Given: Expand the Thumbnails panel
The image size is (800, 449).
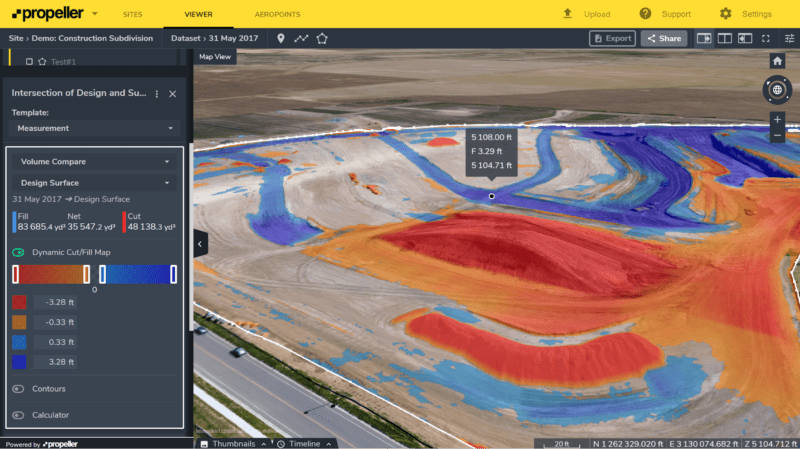Looking at the screenshot, I should click(234, 444).
